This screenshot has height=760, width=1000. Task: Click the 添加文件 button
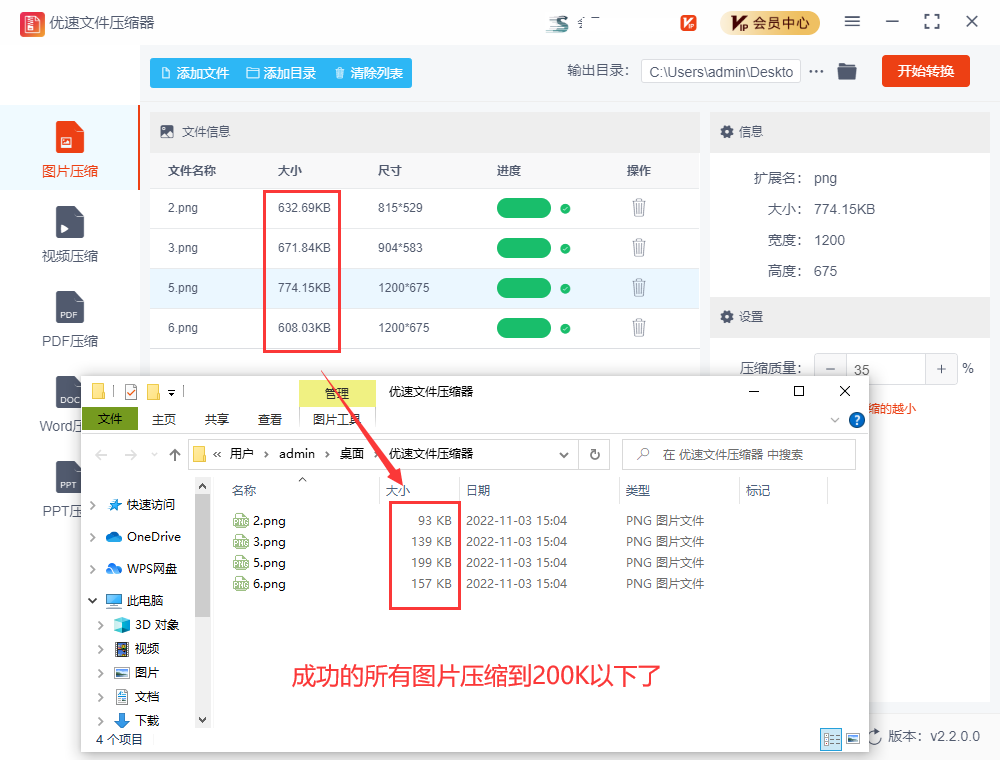pos(195,73)
